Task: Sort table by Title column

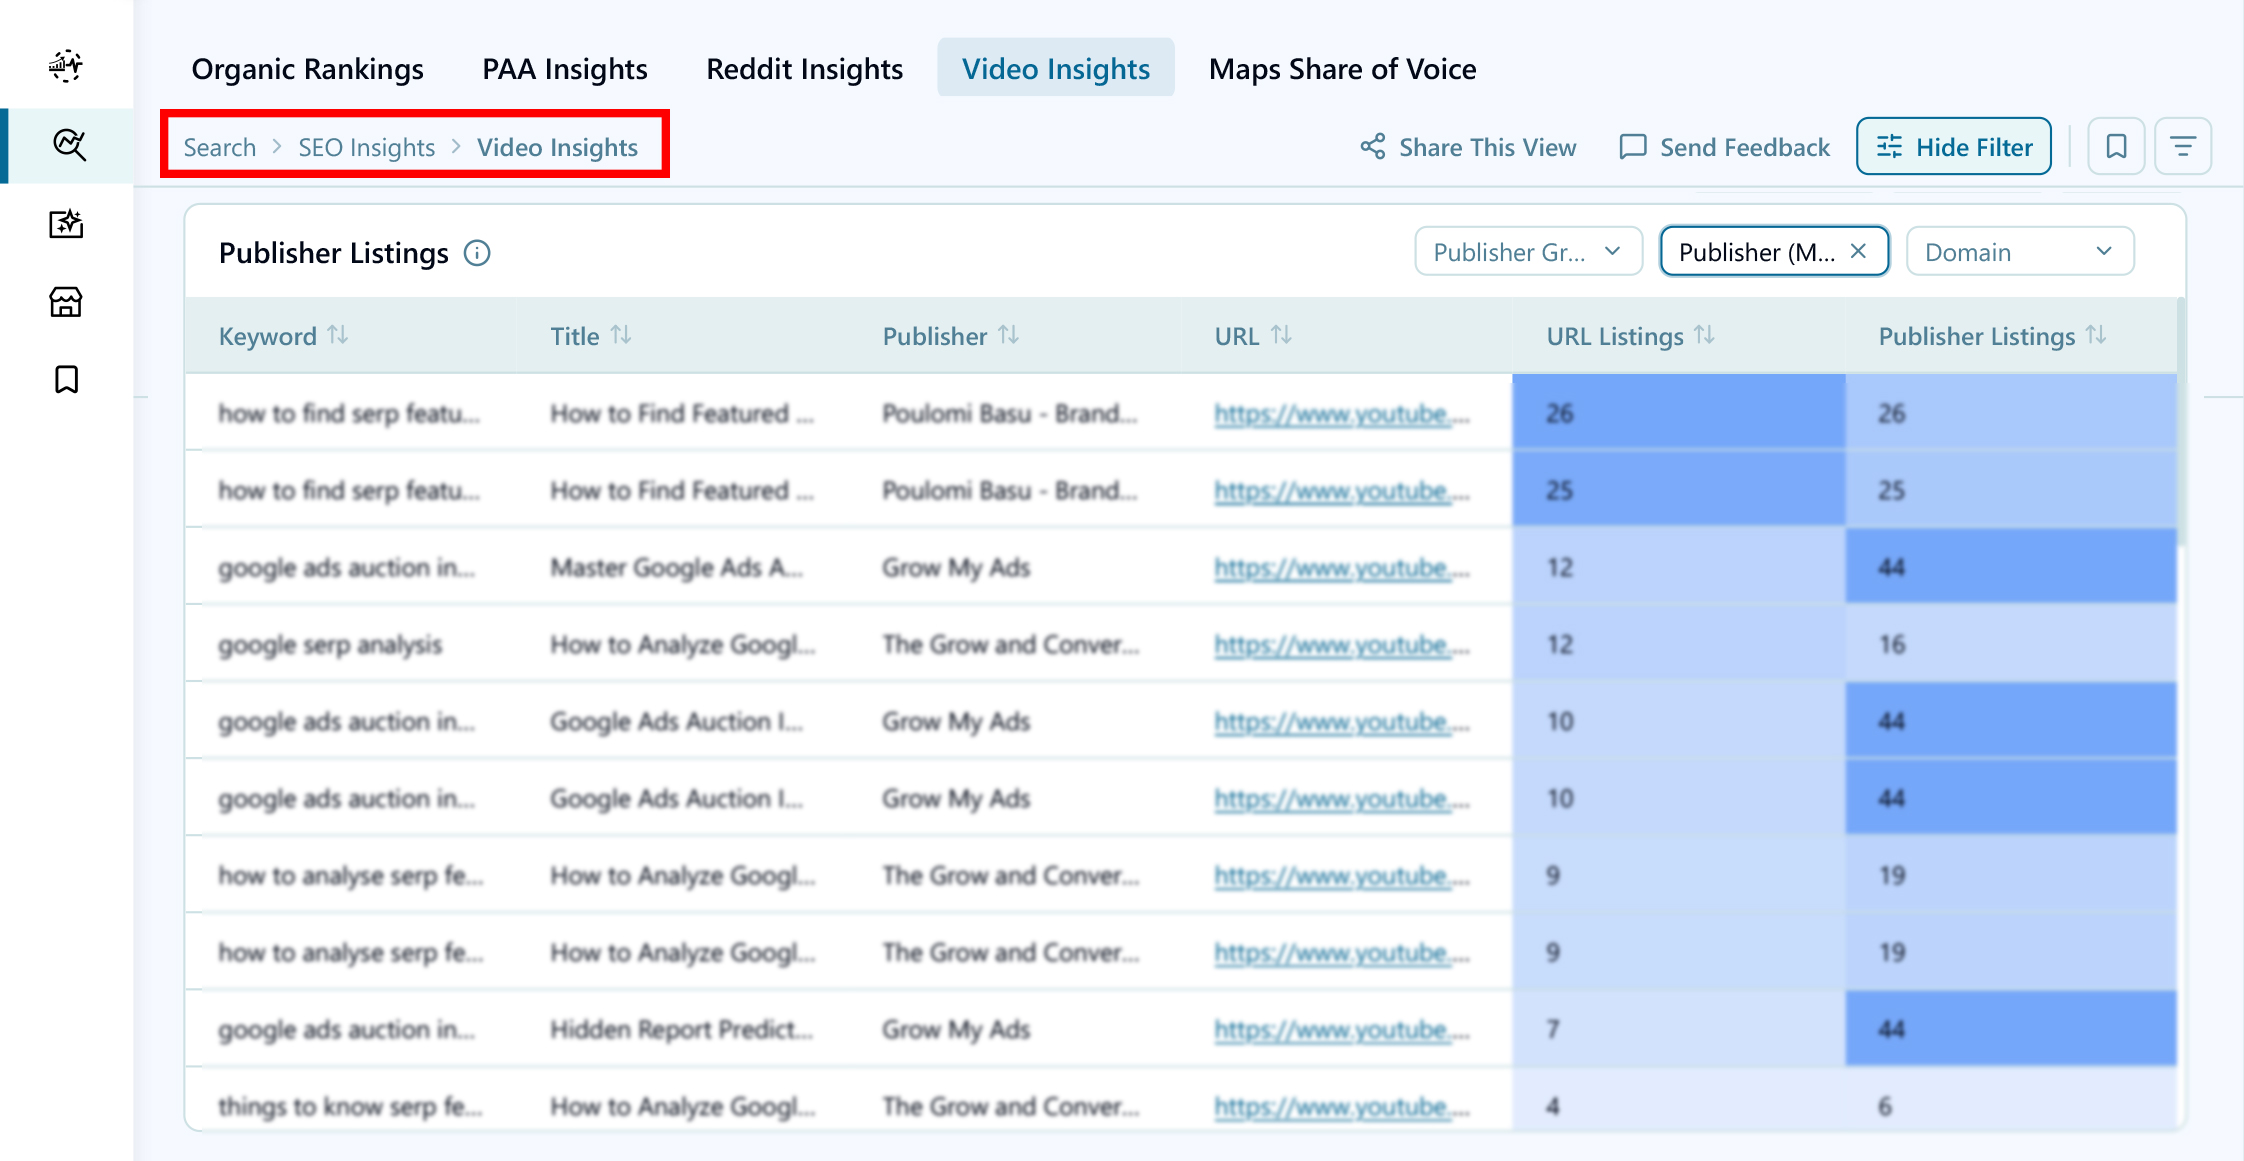Action: (x=621, y=335)
